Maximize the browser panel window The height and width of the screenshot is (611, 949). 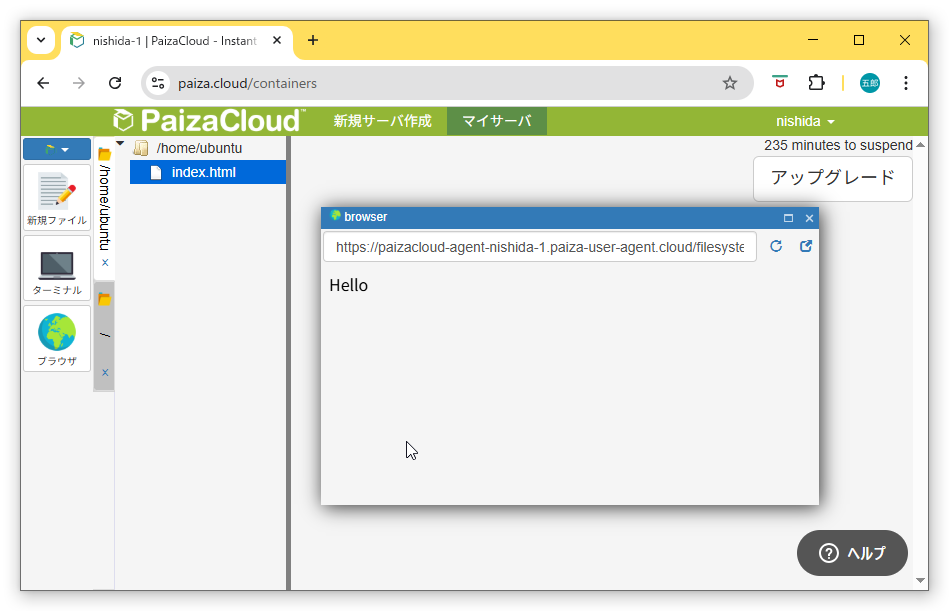pyautogui.click(x=788, y=218)
